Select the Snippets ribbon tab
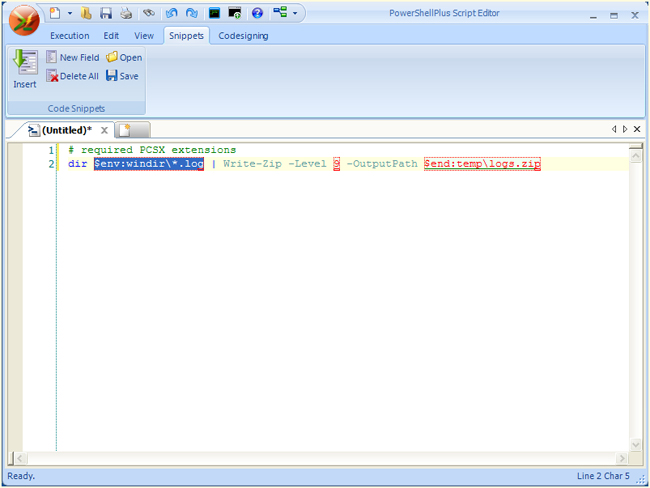 click(x=187, y=36)
